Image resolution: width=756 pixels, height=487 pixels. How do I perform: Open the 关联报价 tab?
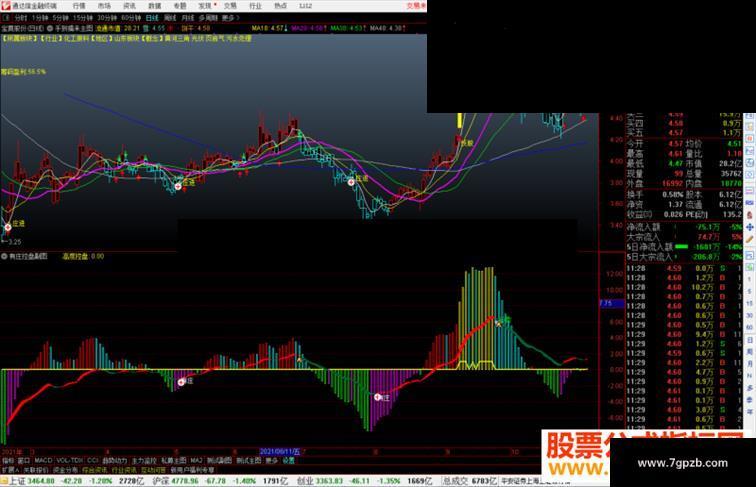[x=36, y=469]
